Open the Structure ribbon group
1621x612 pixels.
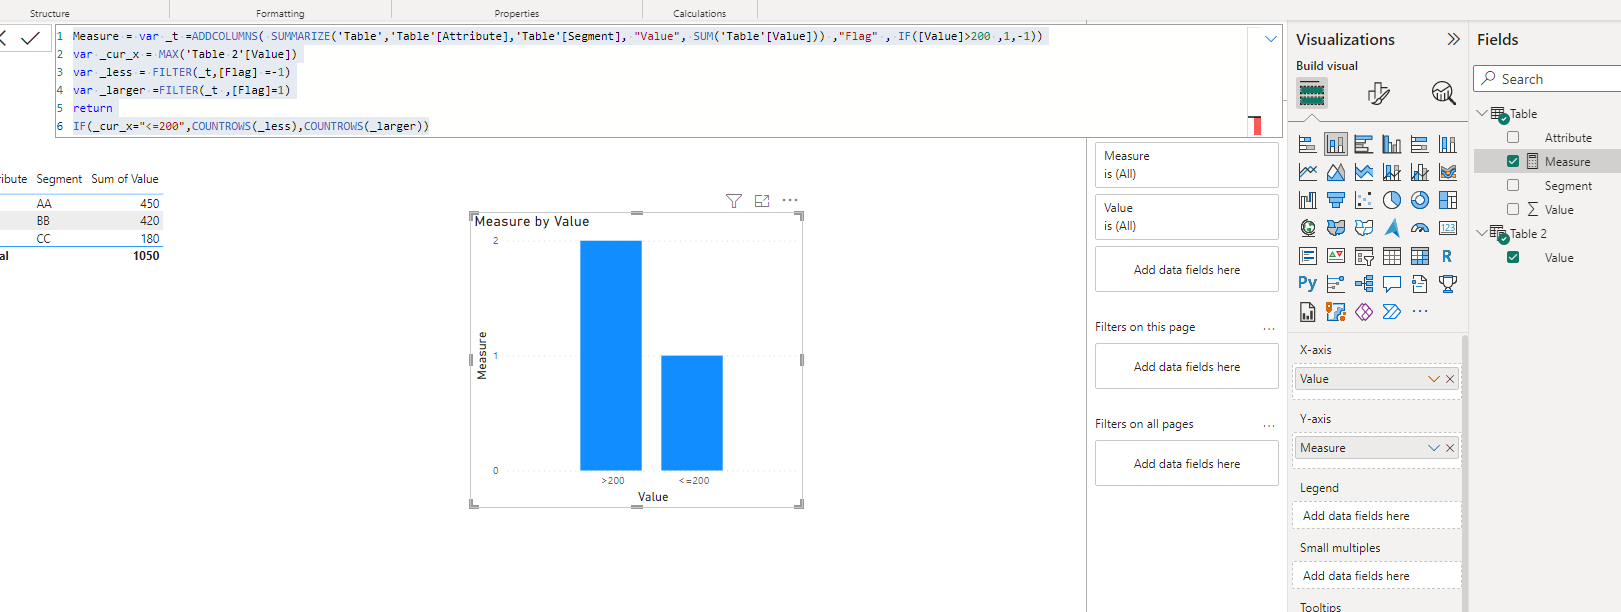50,14
